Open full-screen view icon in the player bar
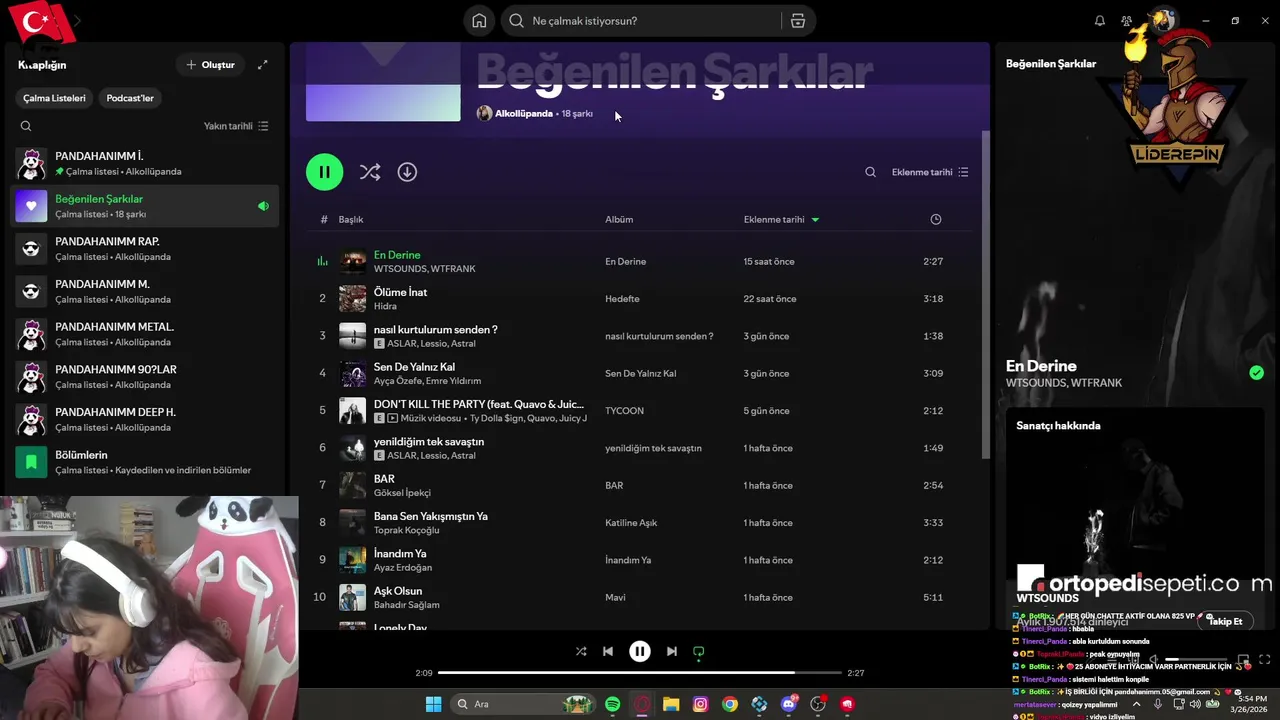The width and height of the screenshot is (1280, 720). [x=1264, y=660]
